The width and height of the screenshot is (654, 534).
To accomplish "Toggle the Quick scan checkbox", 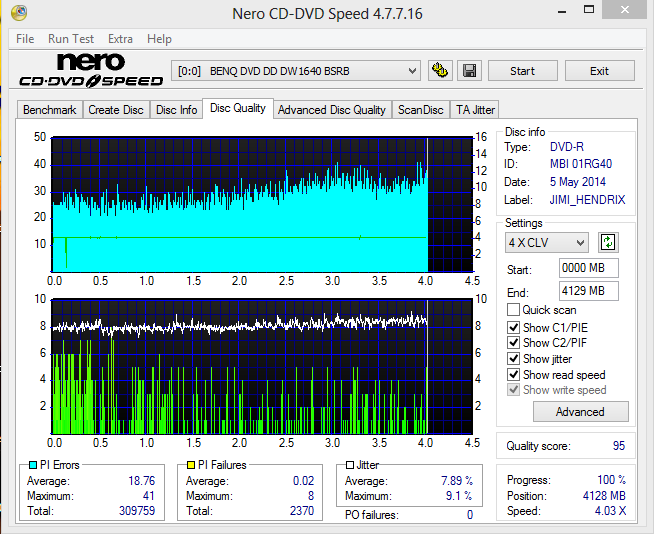I will [x=513, y=310].
